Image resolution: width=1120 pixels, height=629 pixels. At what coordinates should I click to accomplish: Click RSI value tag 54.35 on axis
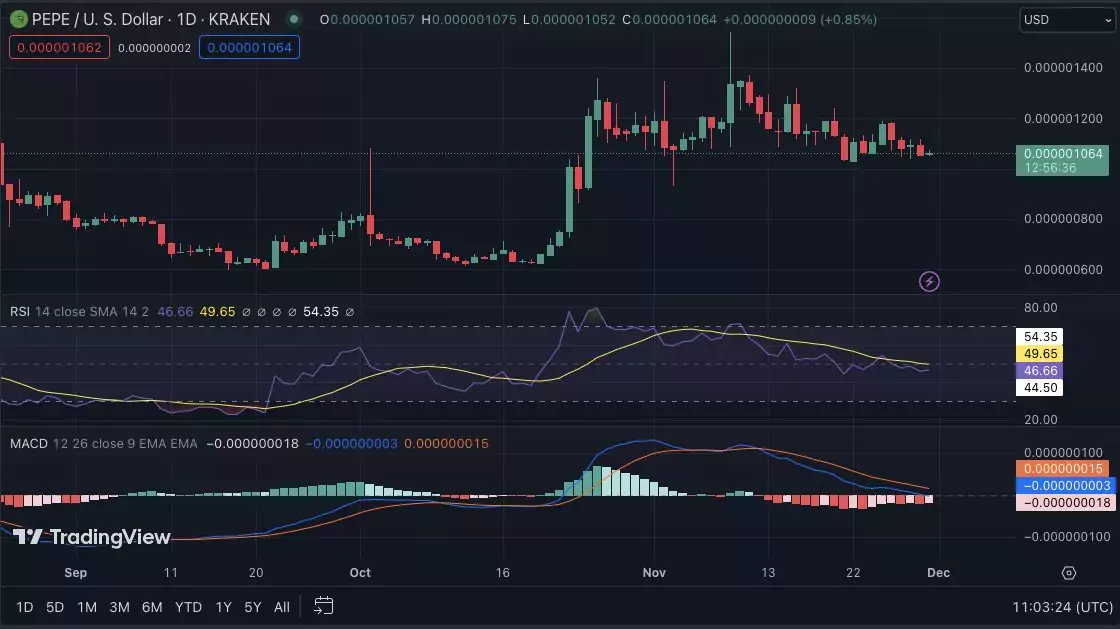click(1039, 336)
